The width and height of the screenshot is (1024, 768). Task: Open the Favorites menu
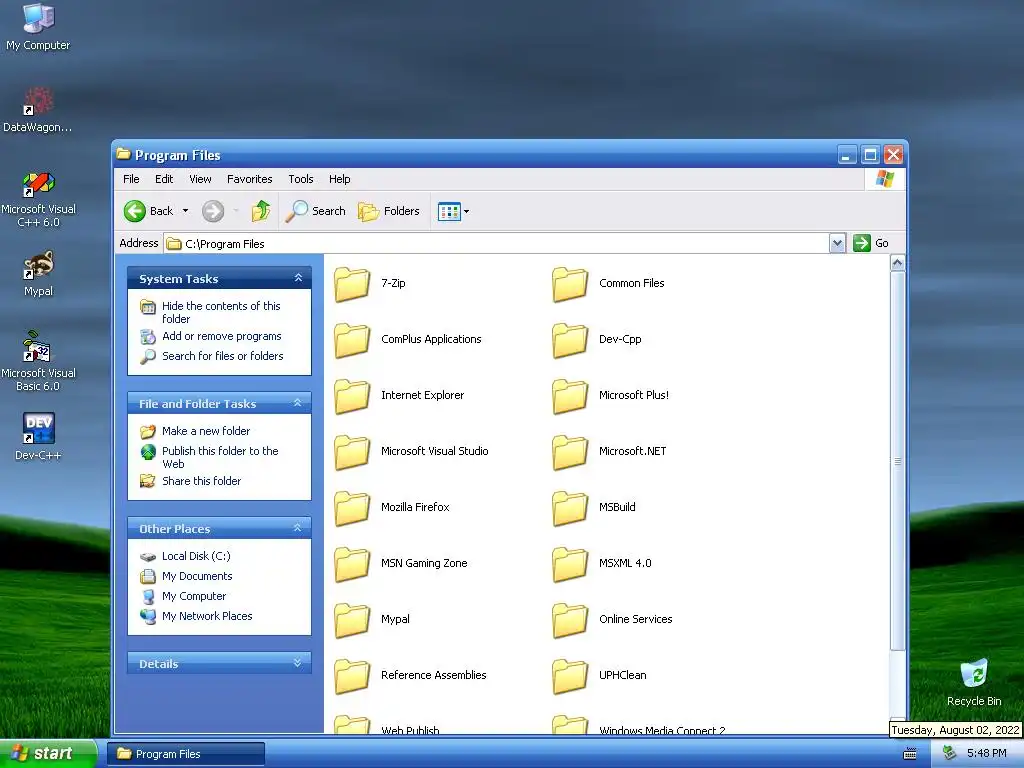tap(249, 179)
